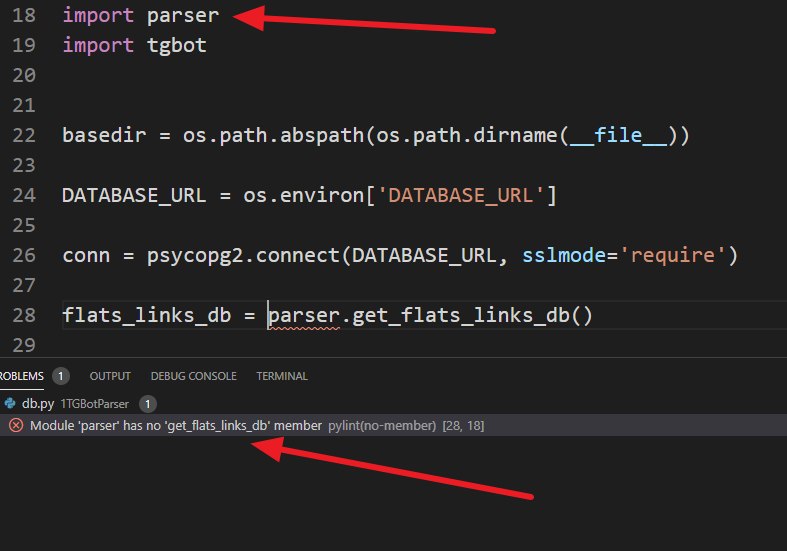
Task: Select the db.py file row in Problems
Action: [x=394, y=403]
